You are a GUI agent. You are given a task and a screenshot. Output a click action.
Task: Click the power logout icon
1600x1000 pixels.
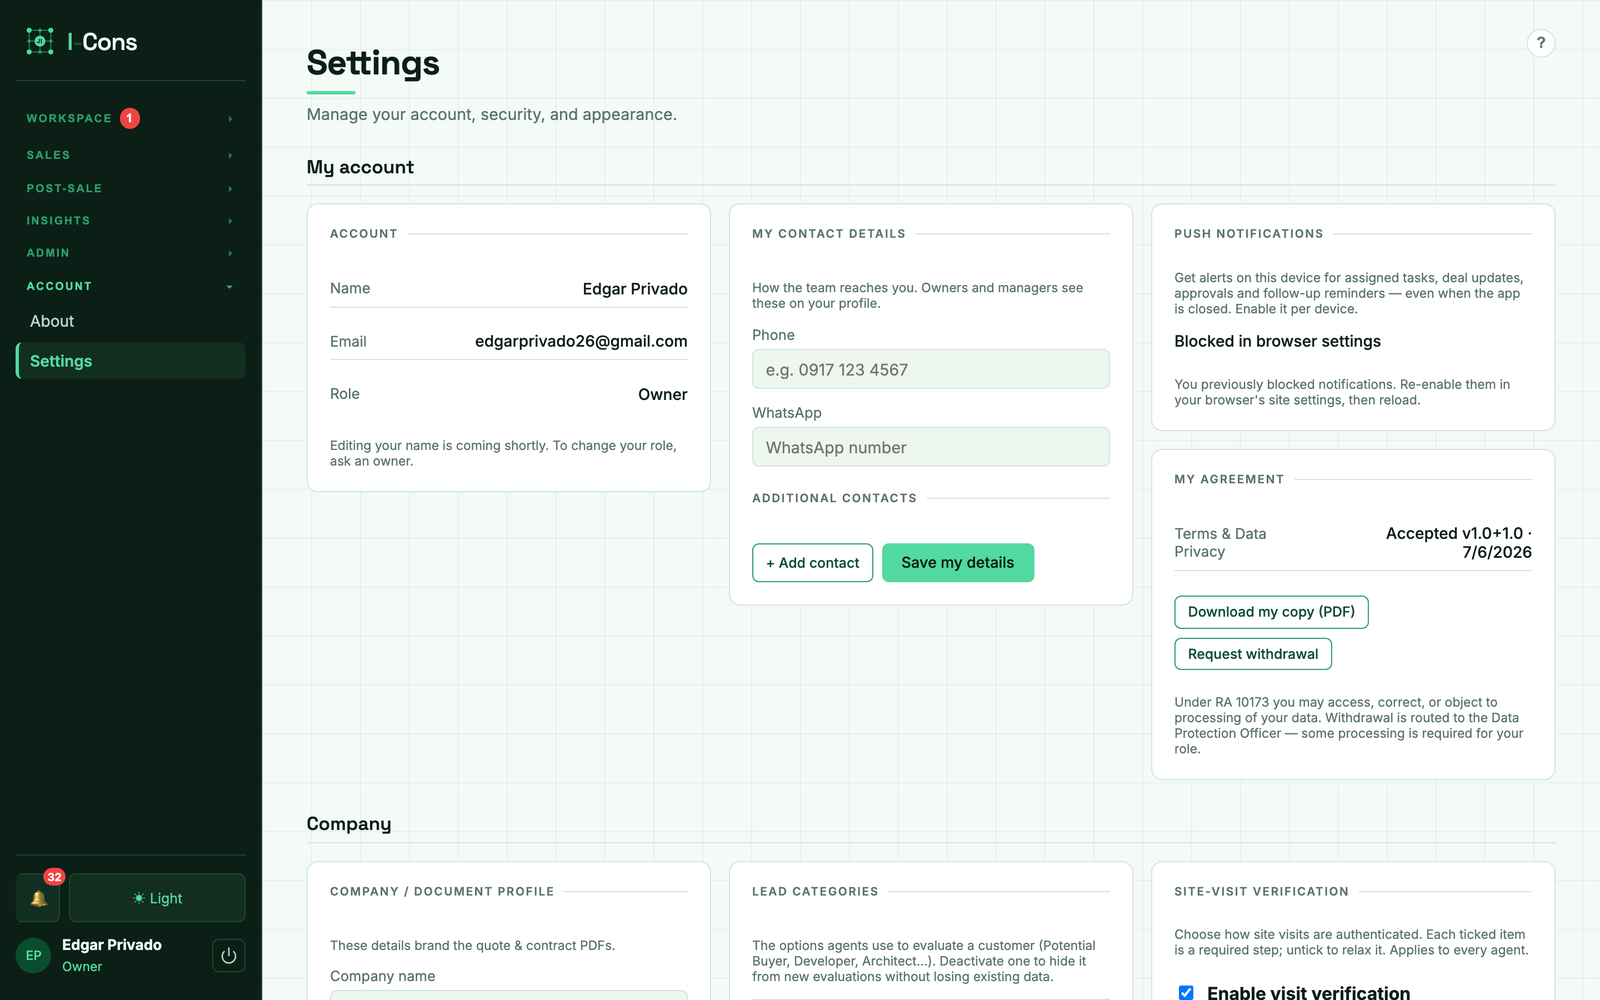point(228,956)
